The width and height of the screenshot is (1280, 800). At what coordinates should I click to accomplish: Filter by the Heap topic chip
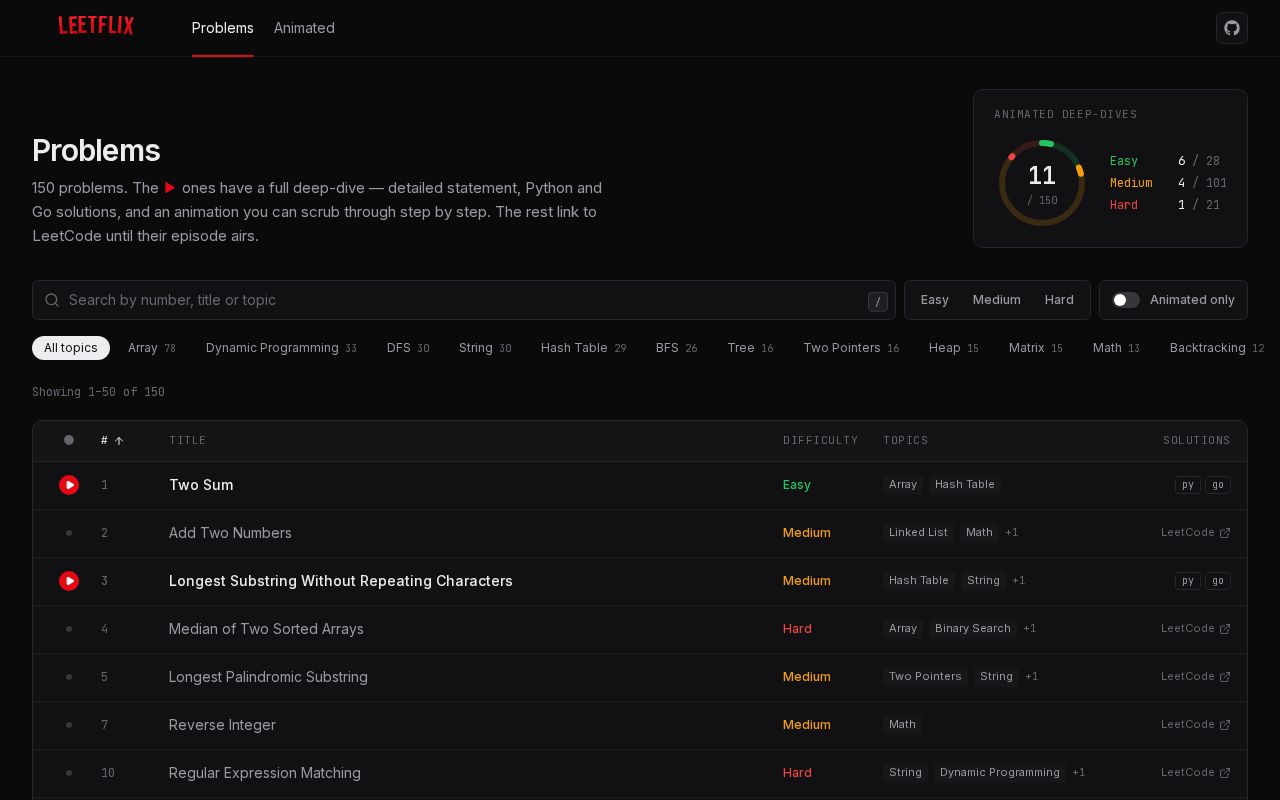click(954, 348)
